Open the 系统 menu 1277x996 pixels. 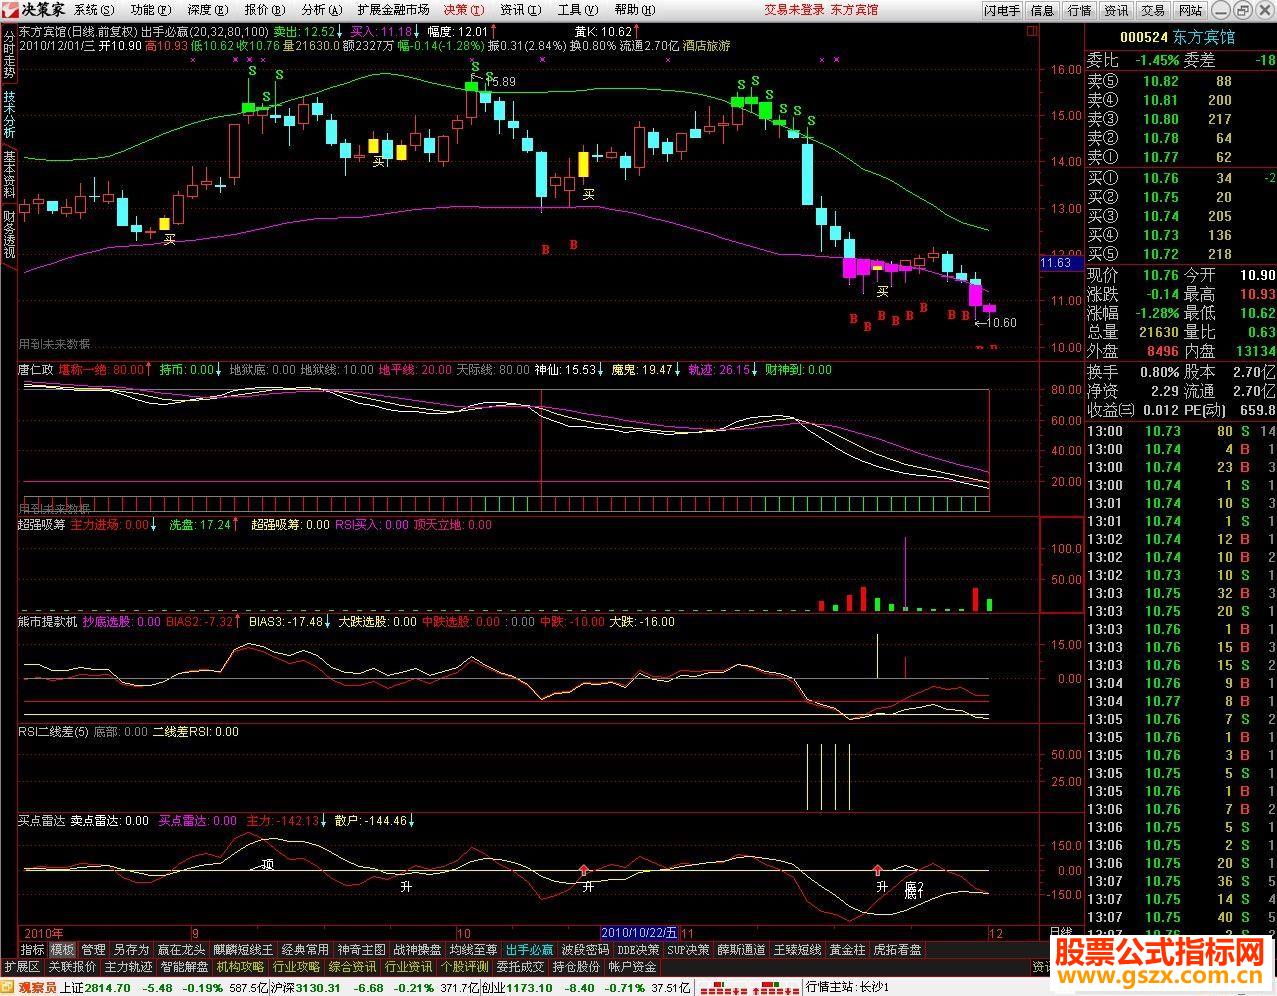[92, 9]
